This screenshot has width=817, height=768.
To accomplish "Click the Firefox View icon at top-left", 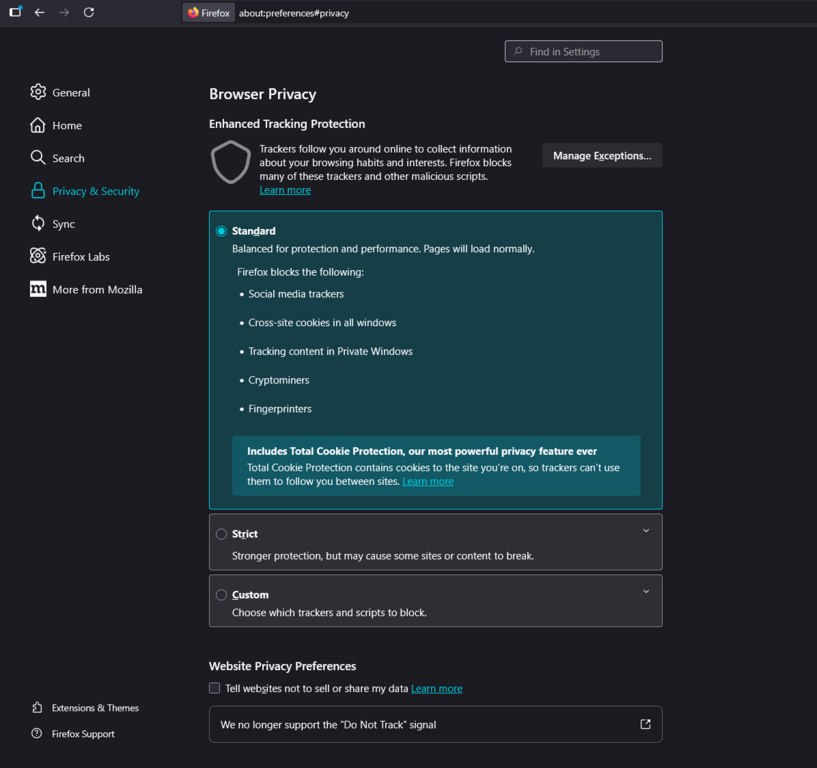I will click(16, 11).
